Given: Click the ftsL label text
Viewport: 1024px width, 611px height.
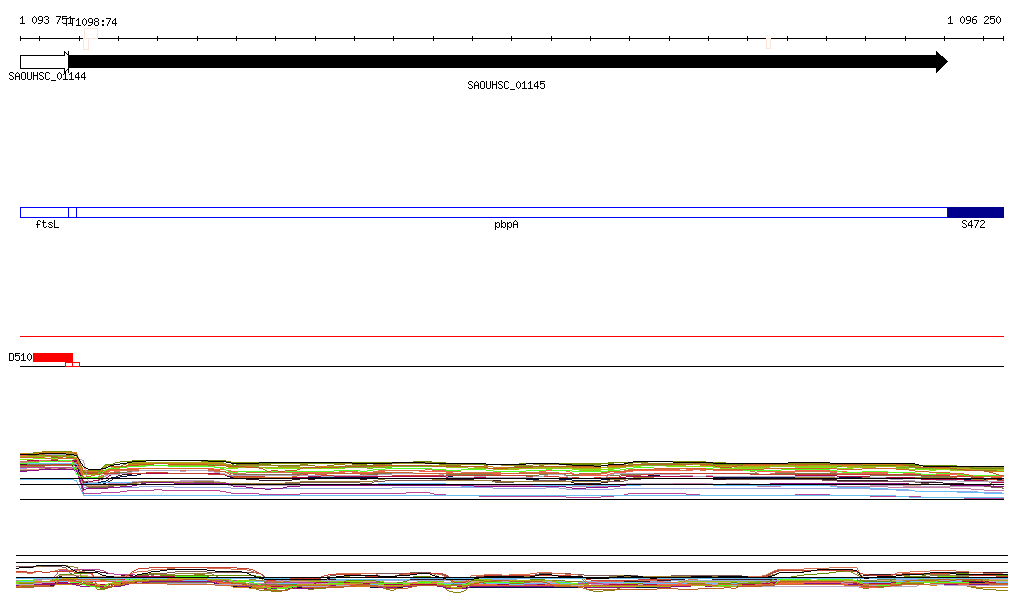Looking at the screenshot, I should tap(47, 225).
